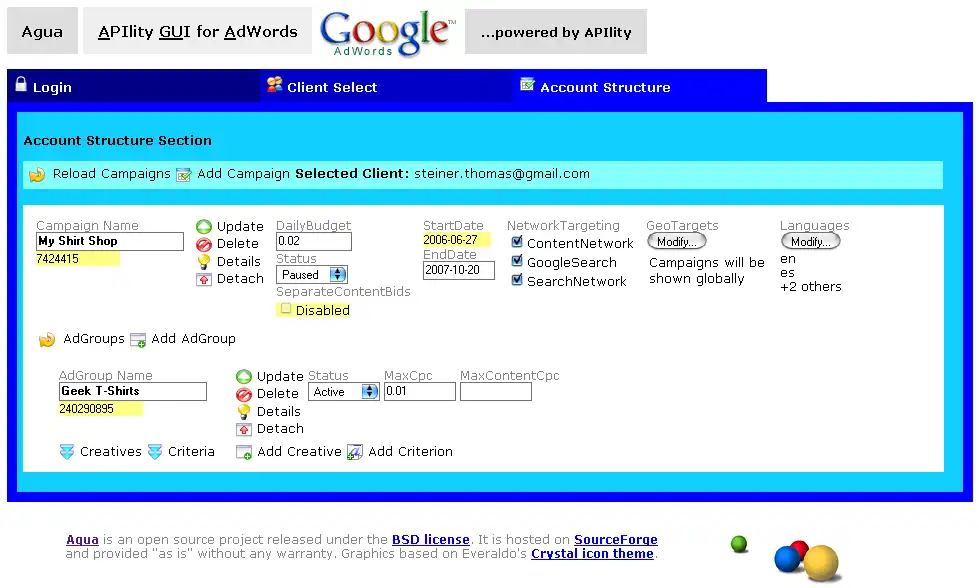This screenshot has width=979, height=588.
Task: Focus the EndDate field showing 2007-10-20
Action: pos(459,270)
